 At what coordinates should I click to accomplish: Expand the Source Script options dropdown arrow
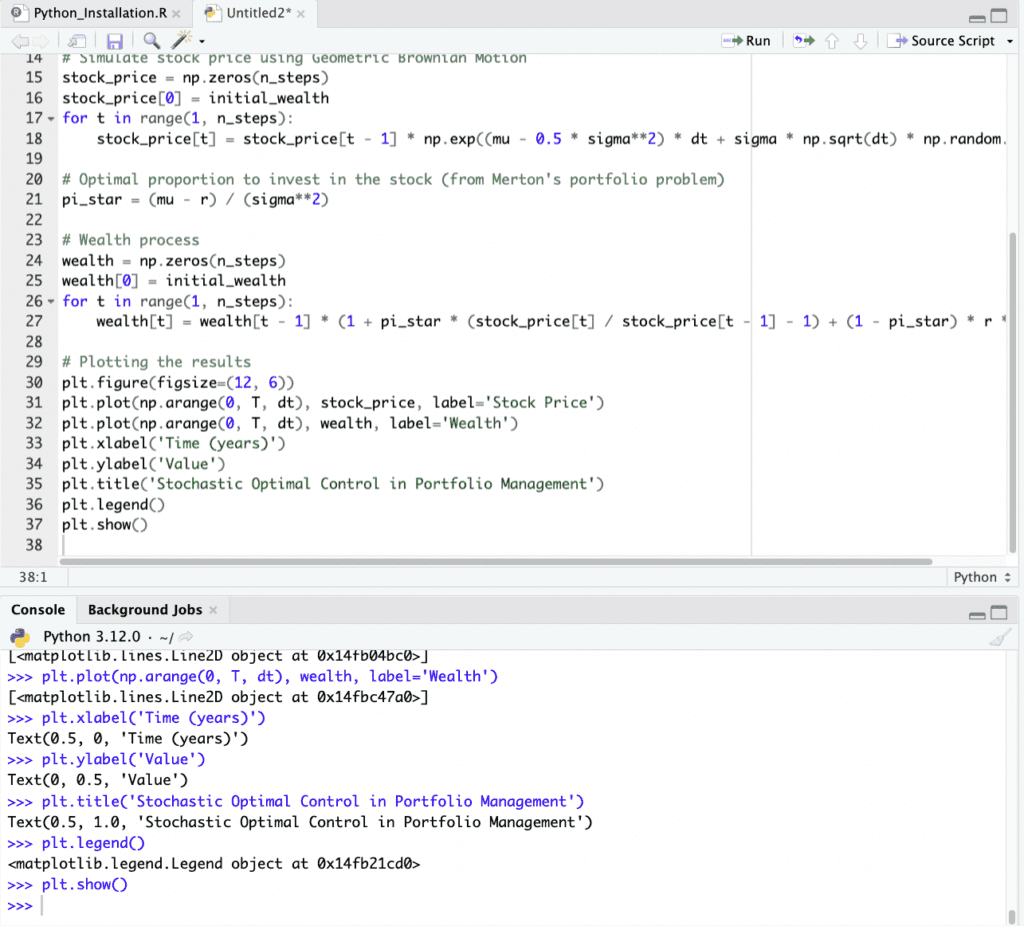pos(1009,41)
